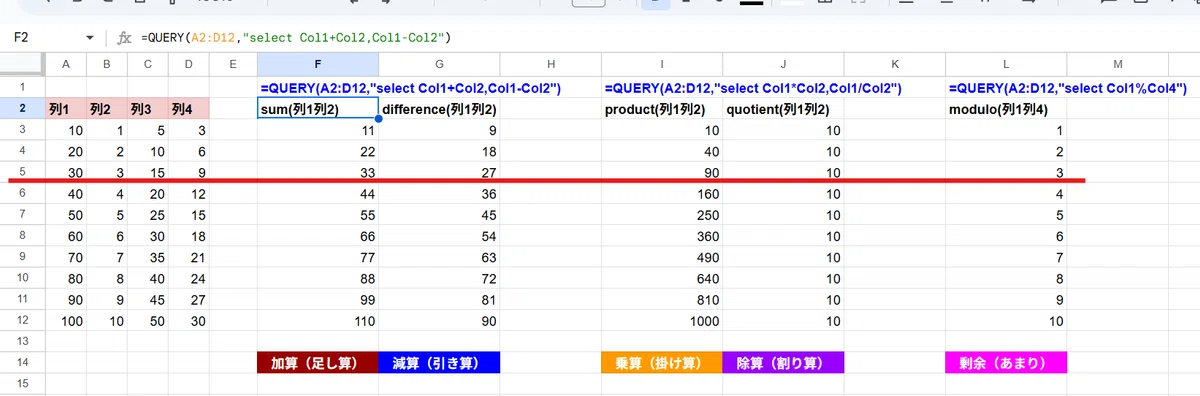Select row 2 header
This screenshot has height=396, width=1200.
click(x=22, y=108)
